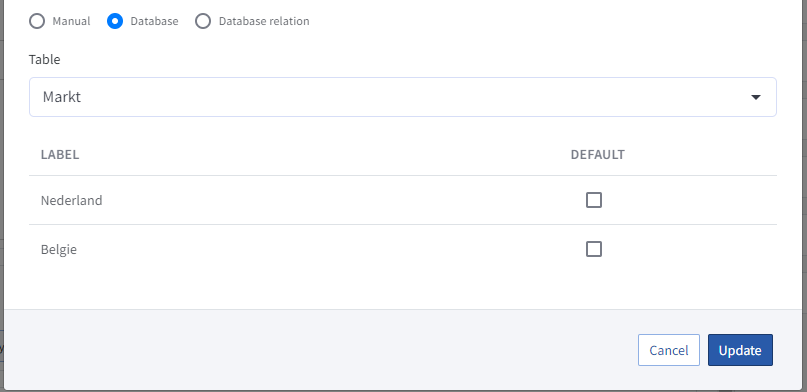Click the gray dialog footer area
Image resolution: width=807 pixels, height=392 pixels.
319,350
